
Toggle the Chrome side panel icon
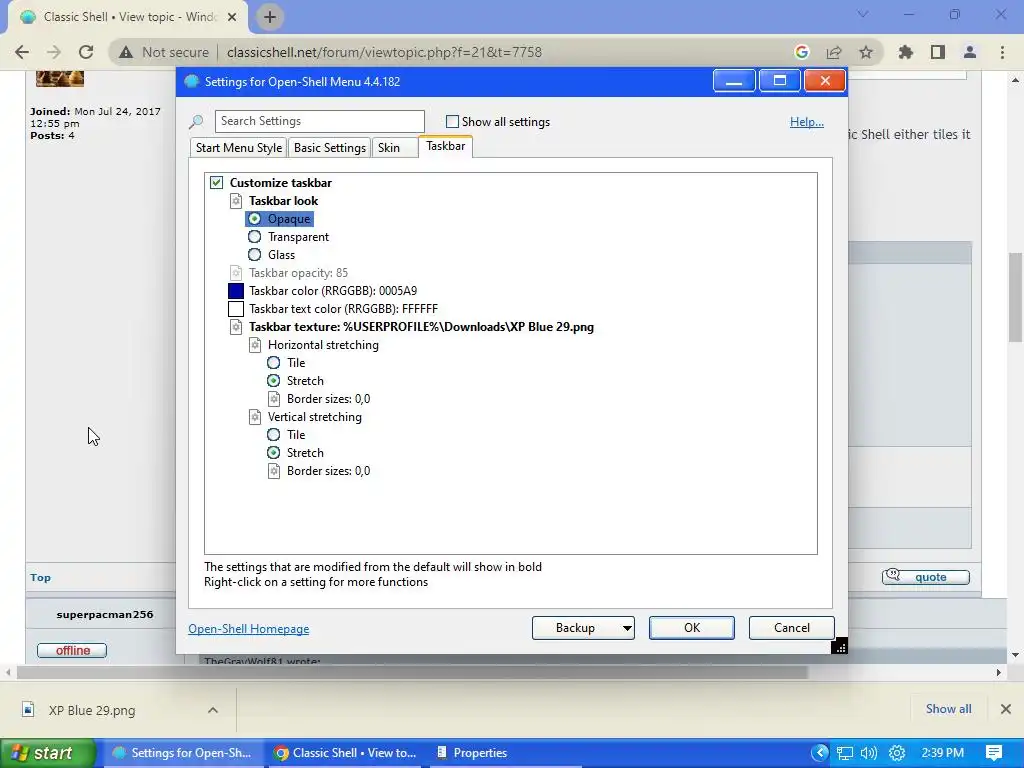click(938, 52)
